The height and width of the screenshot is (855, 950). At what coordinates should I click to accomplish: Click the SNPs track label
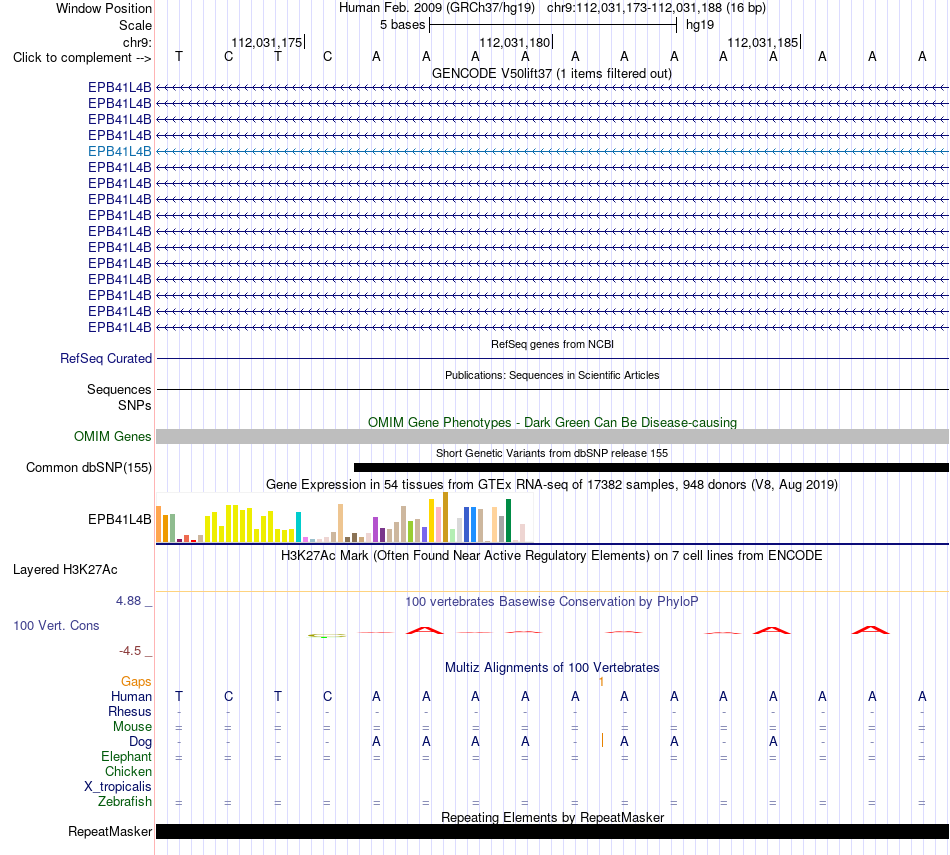135,405
